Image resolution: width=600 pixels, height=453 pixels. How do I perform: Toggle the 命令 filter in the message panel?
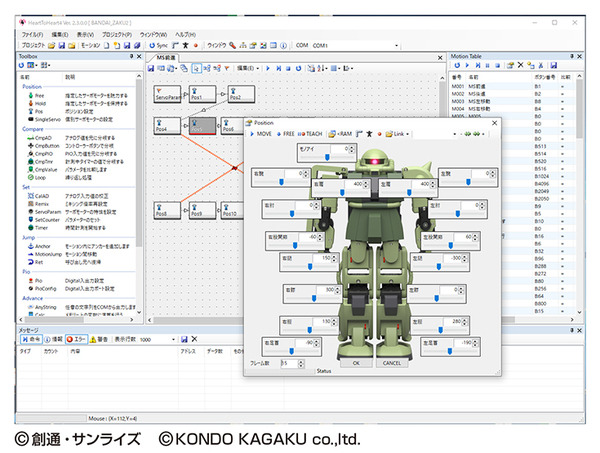click(31, 339)
